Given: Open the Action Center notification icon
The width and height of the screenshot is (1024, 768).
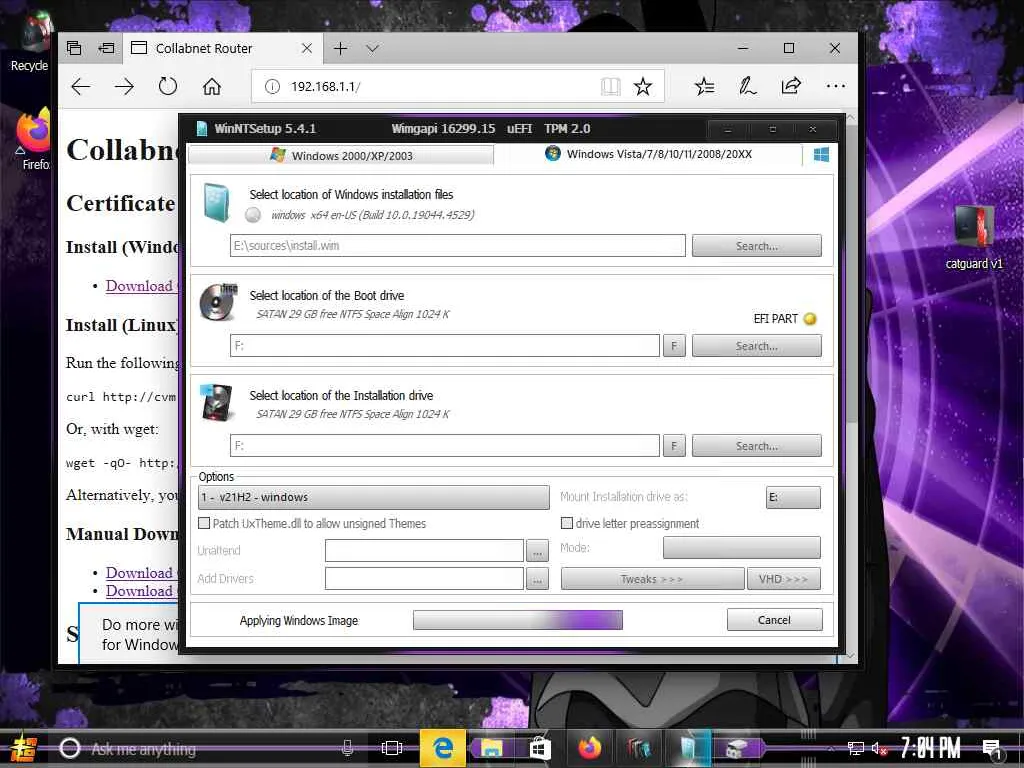Looking at the screenshot, I should 991,749.
